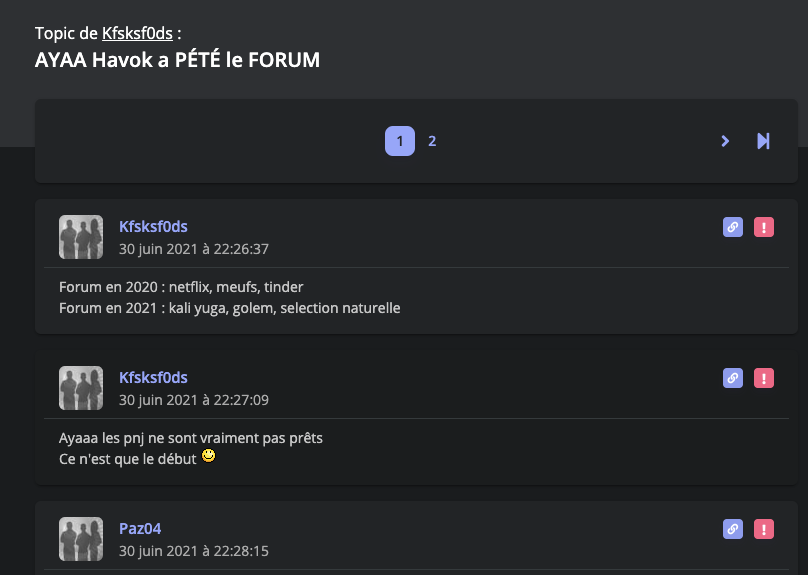808x575 pixels.
Task: Visit Paz04's profile
Action: 140,528
